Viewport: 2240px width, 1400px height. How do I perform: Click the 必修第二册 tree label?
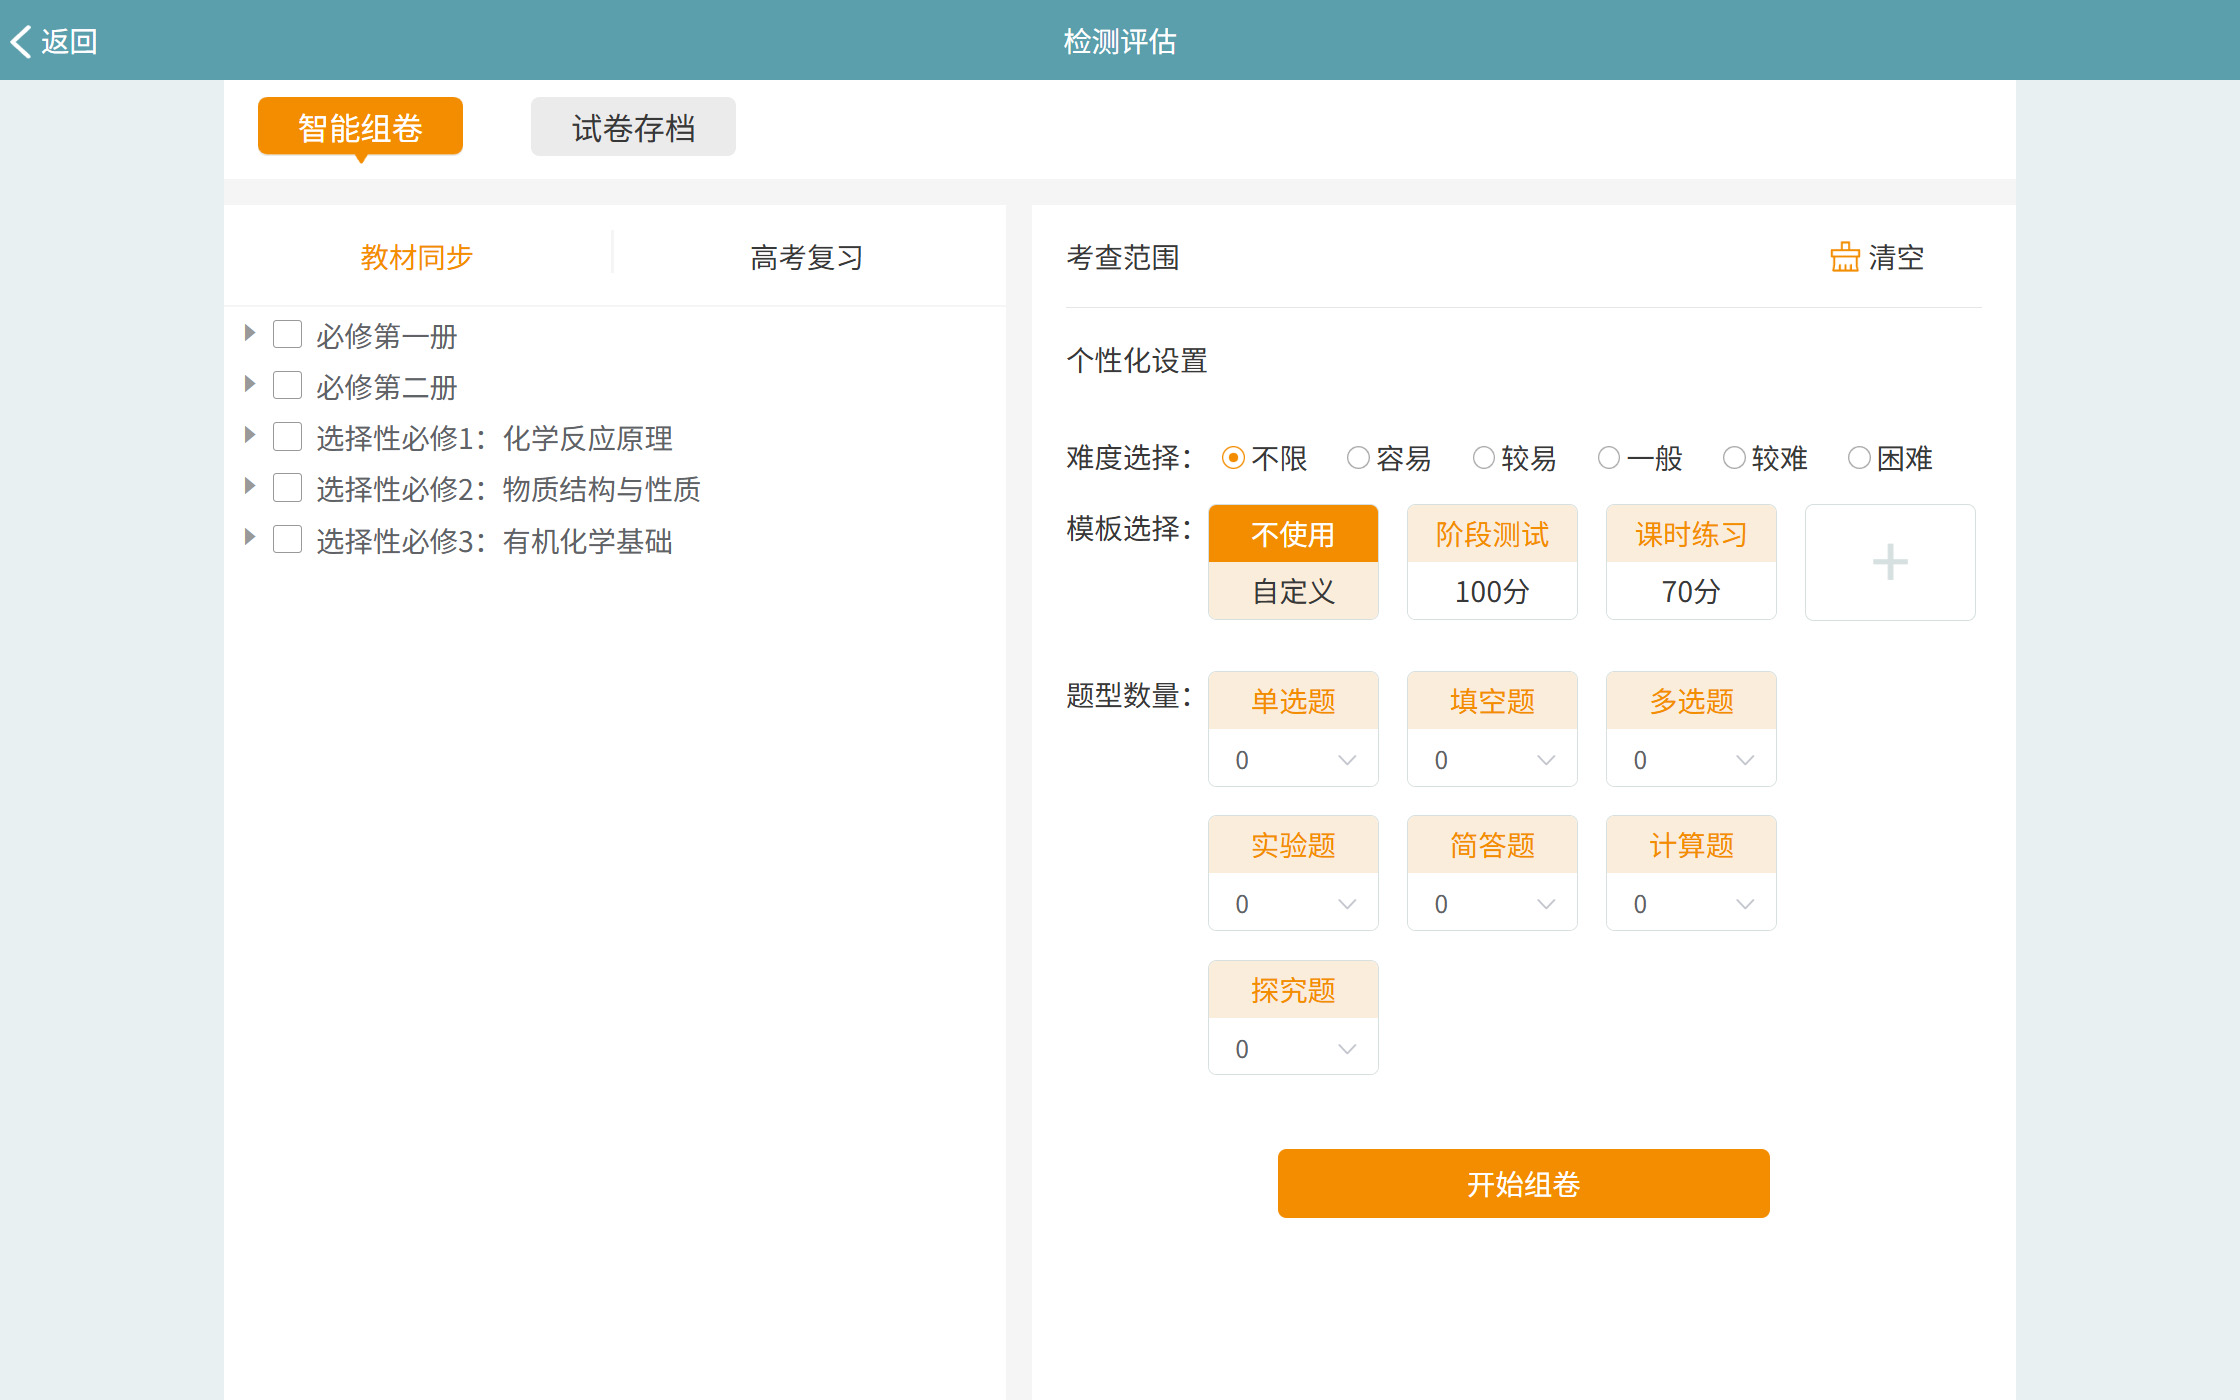387,387
